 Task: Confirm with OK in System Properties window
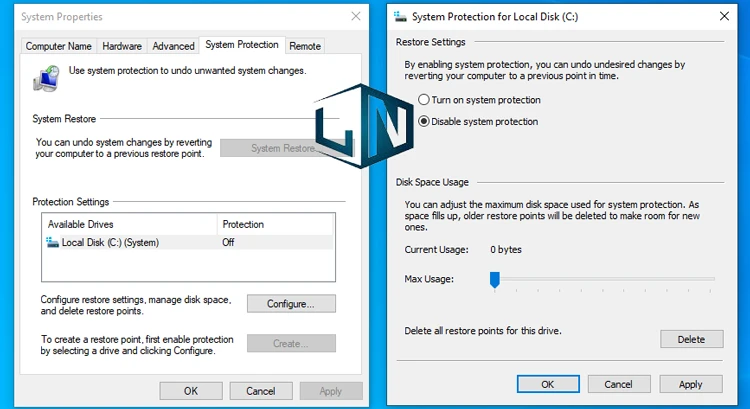coord(191,391)
